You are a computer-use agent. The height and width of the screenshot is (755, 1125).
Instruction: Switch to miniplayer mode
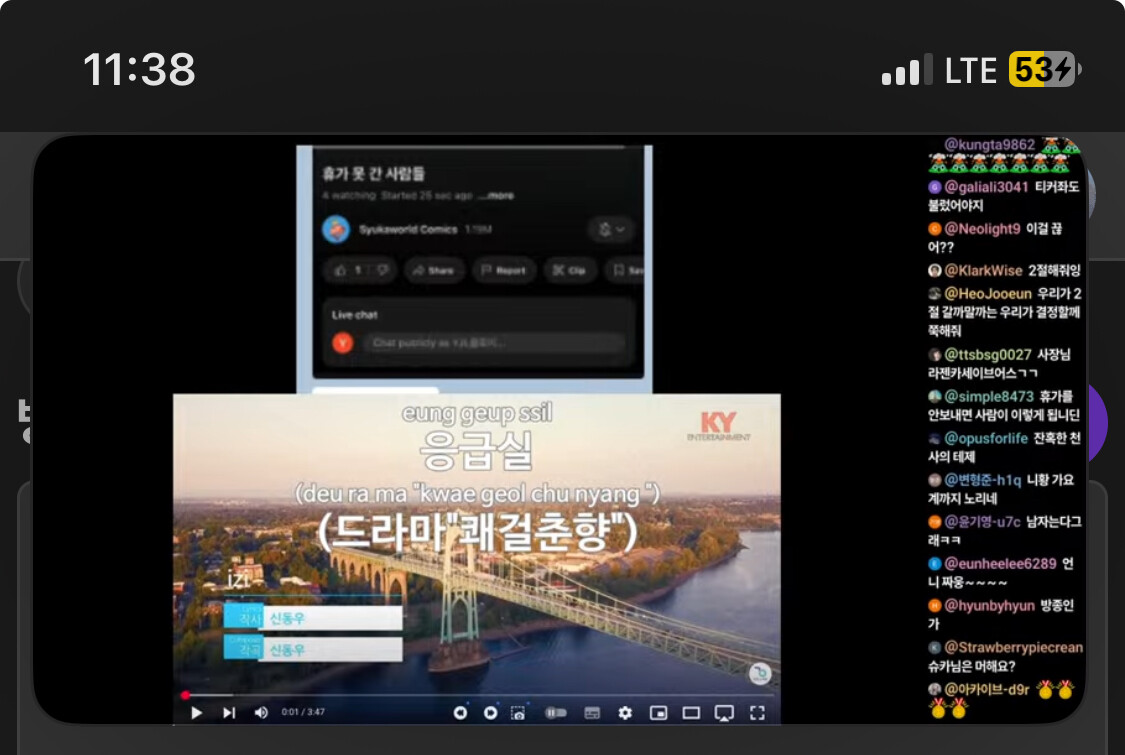tap(658, 713)
